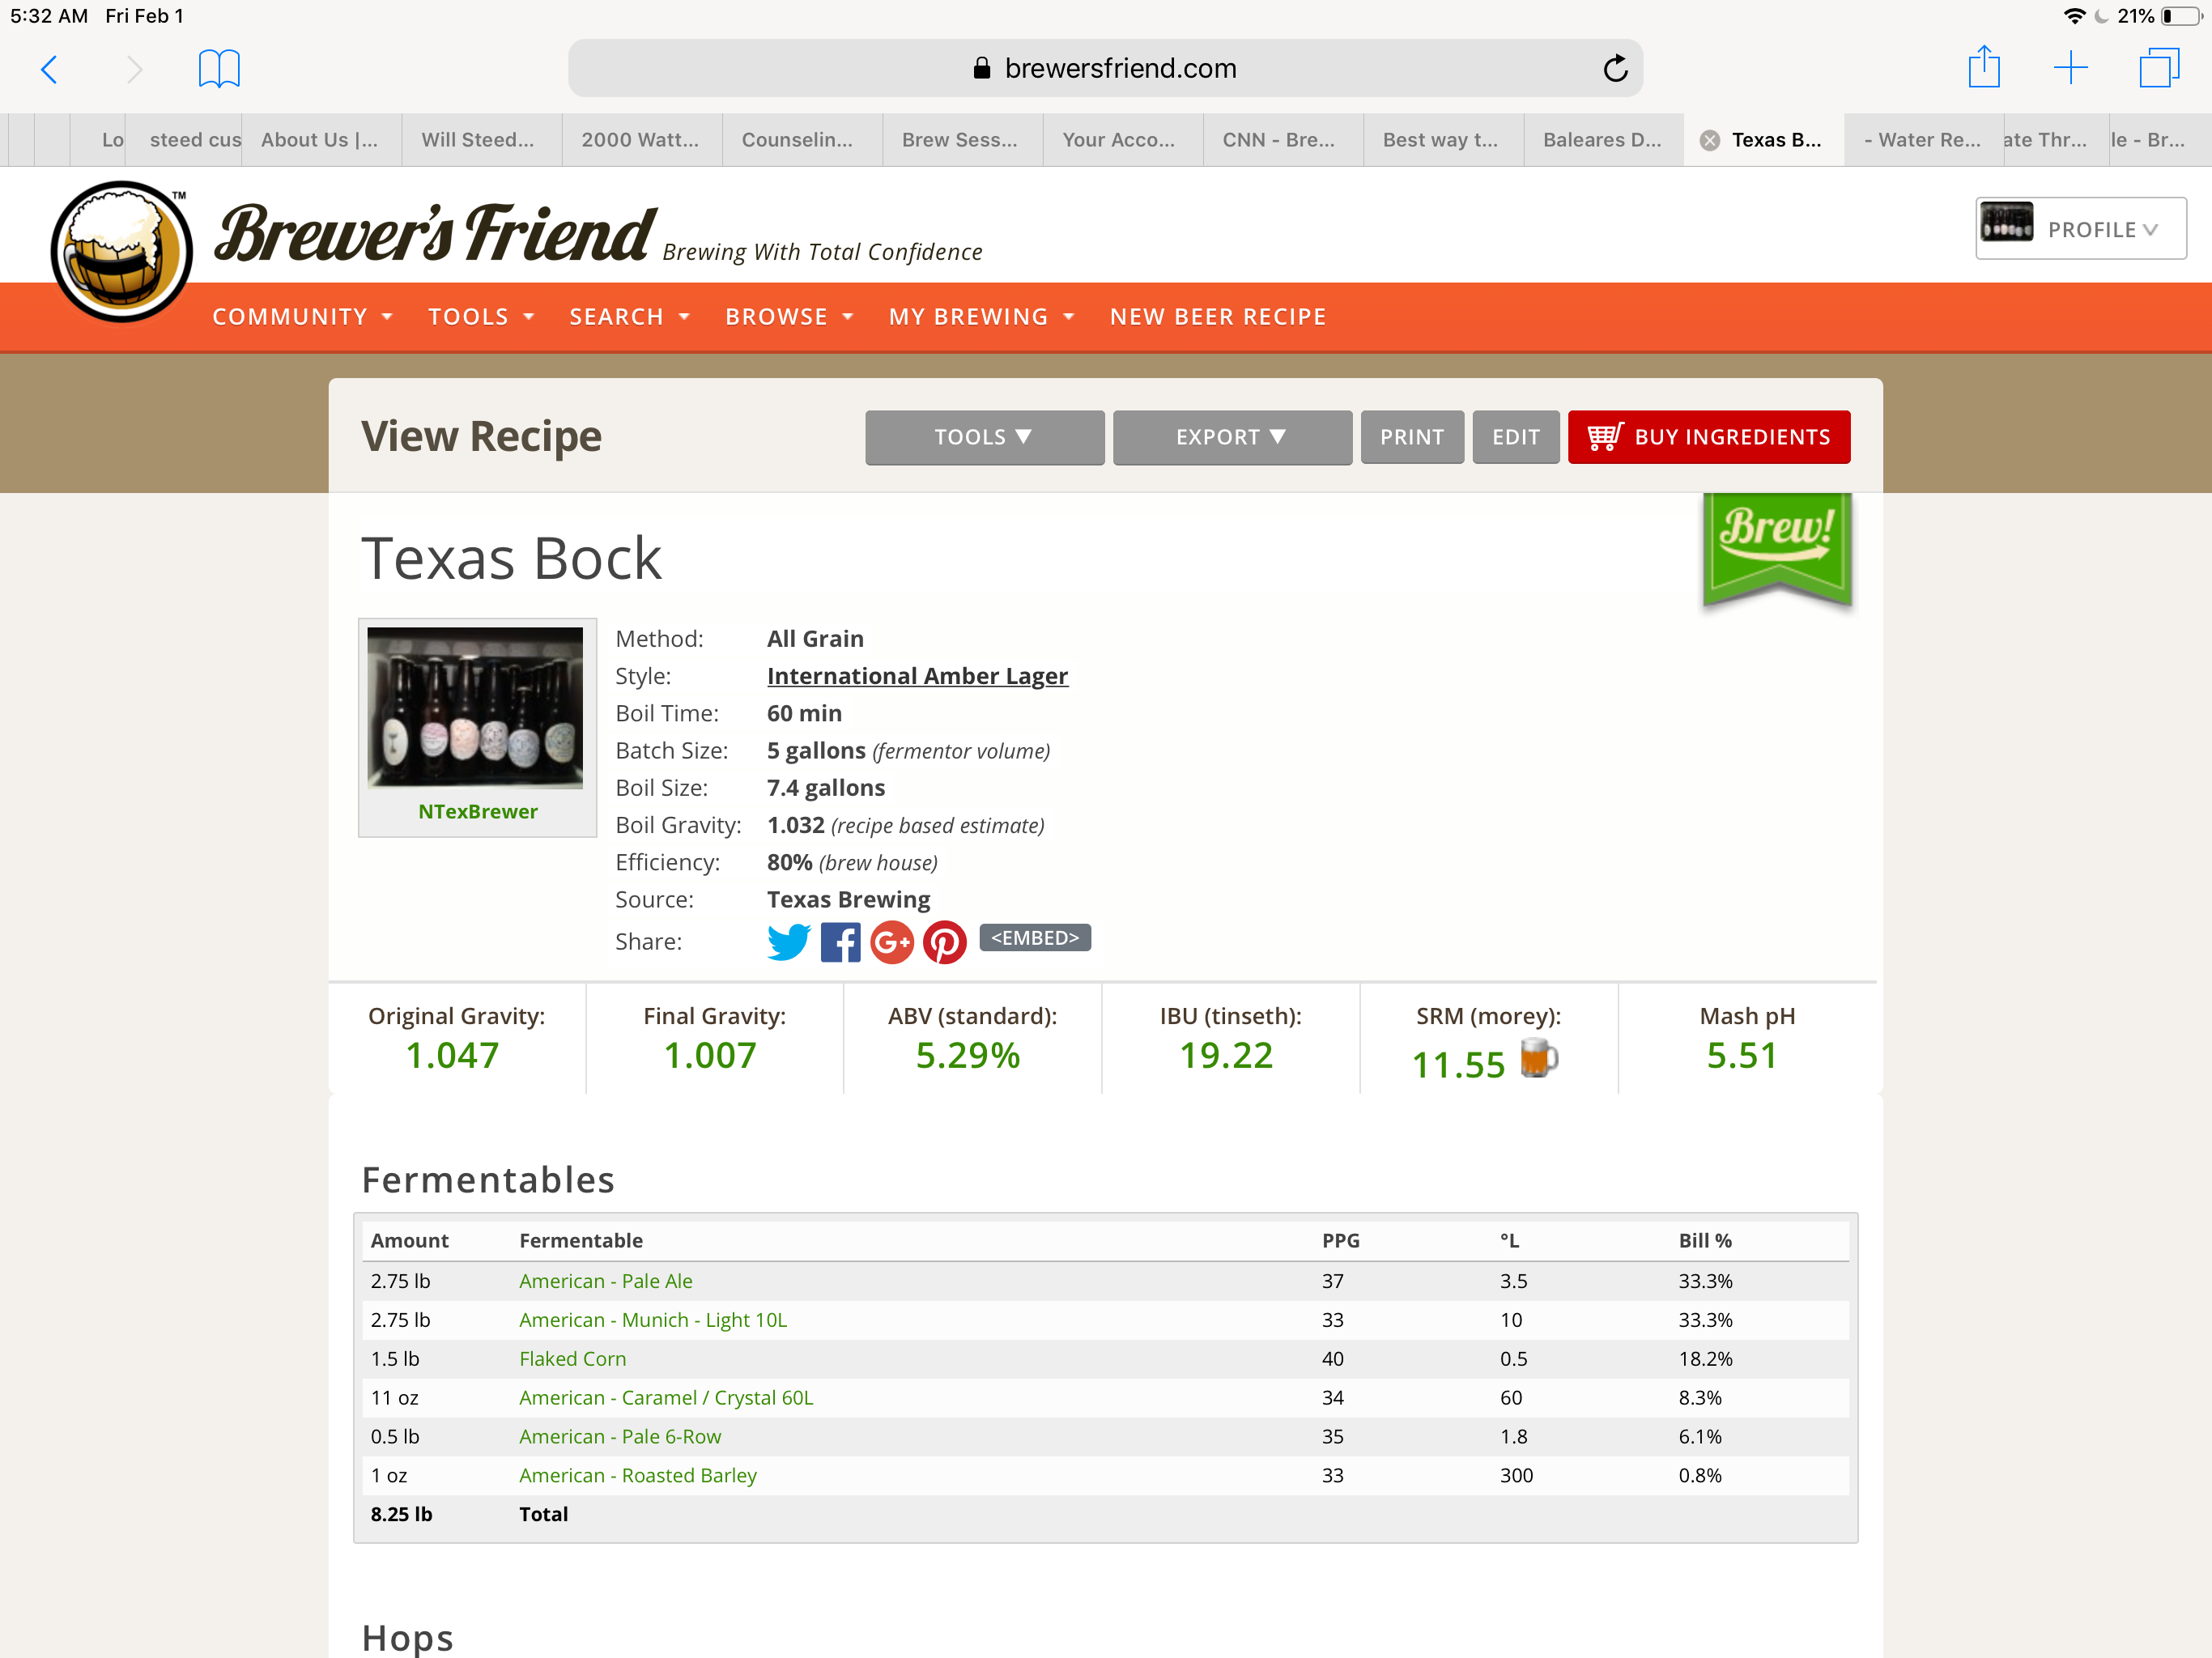Click the battery status indicator
Viewport: 2212px width, 1658px height.
[2182, 16]
